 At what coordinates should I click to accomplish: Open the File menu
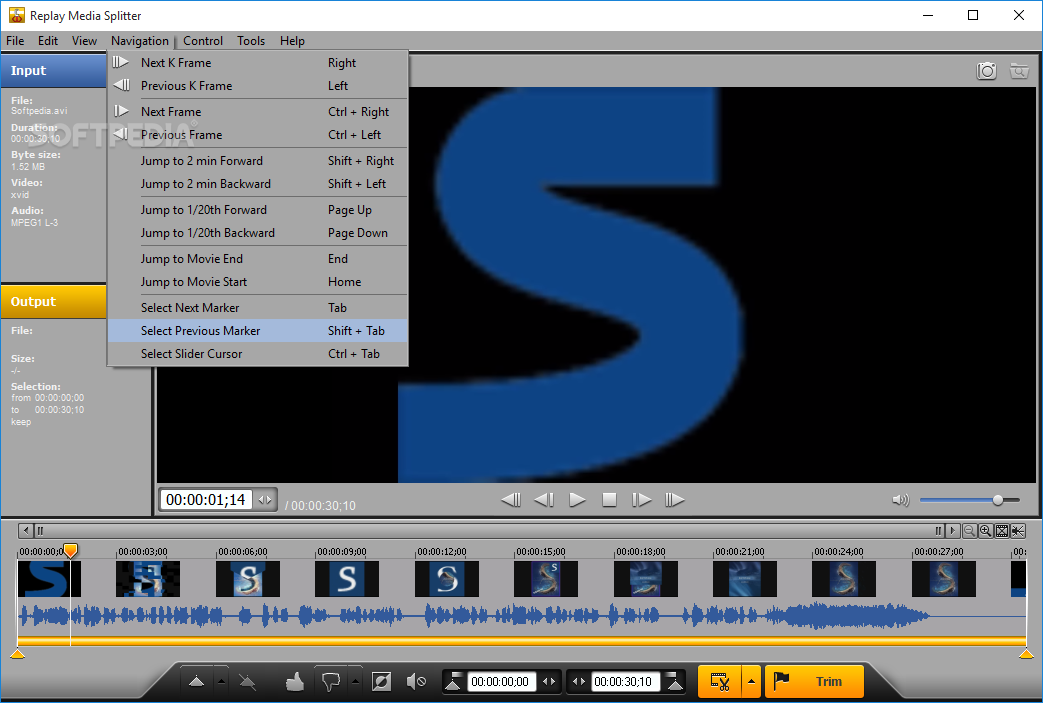click(15, 41)
